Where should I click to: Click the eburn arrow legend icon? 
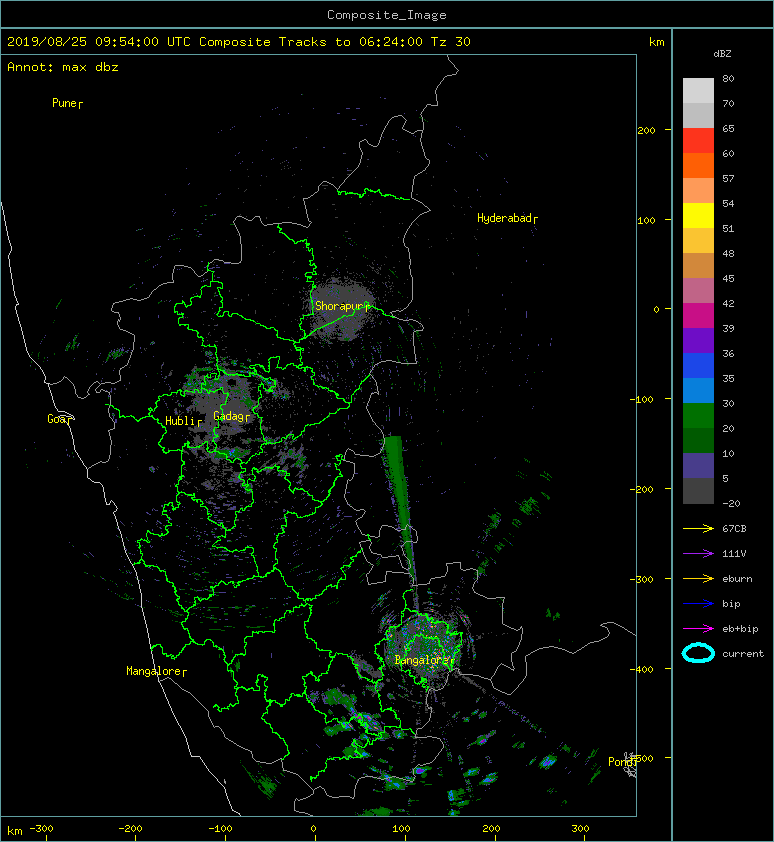coord(698,578)
